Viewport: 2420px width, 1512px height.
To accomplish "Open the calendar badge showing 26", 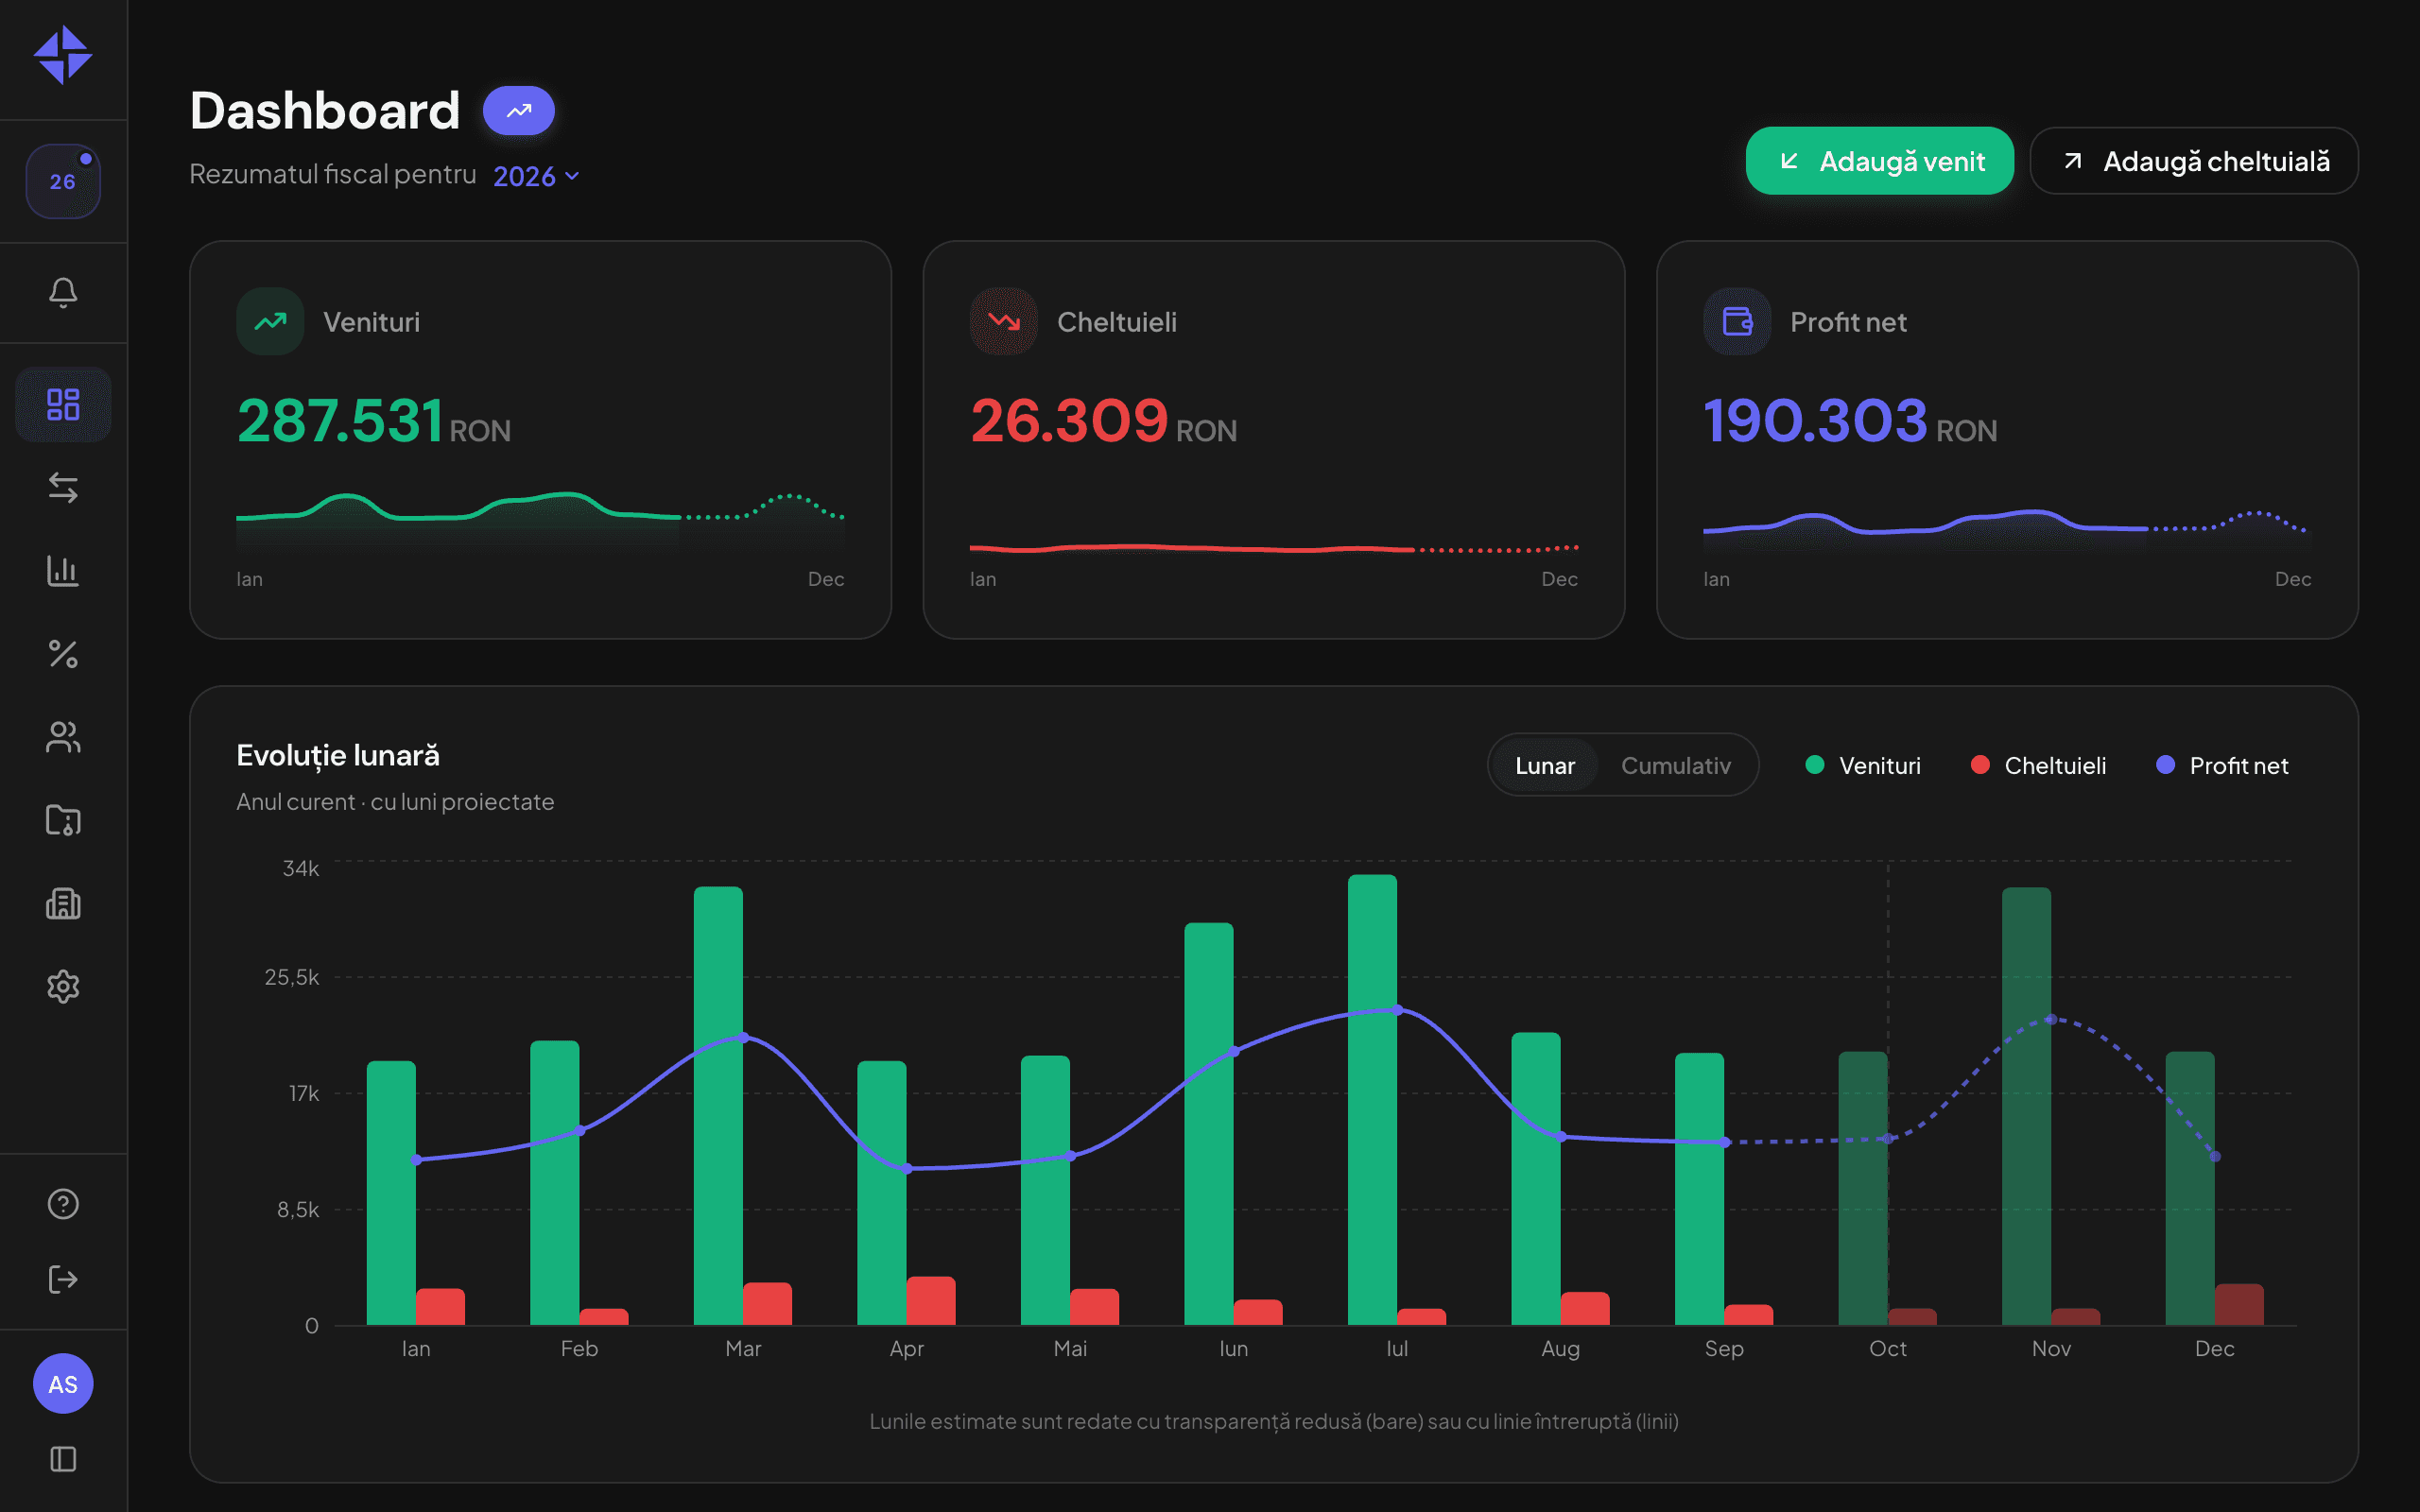I will pyautogui.click(x=63, y=181).
